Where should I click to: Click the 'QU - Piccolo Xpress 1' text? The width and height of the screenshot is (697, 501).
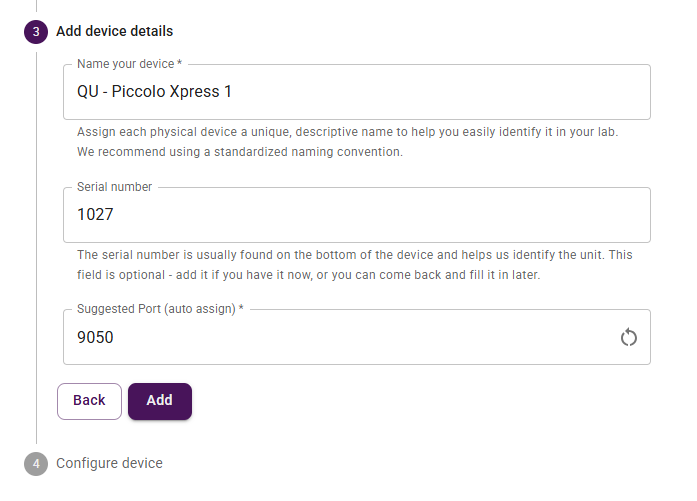point(154,92)
